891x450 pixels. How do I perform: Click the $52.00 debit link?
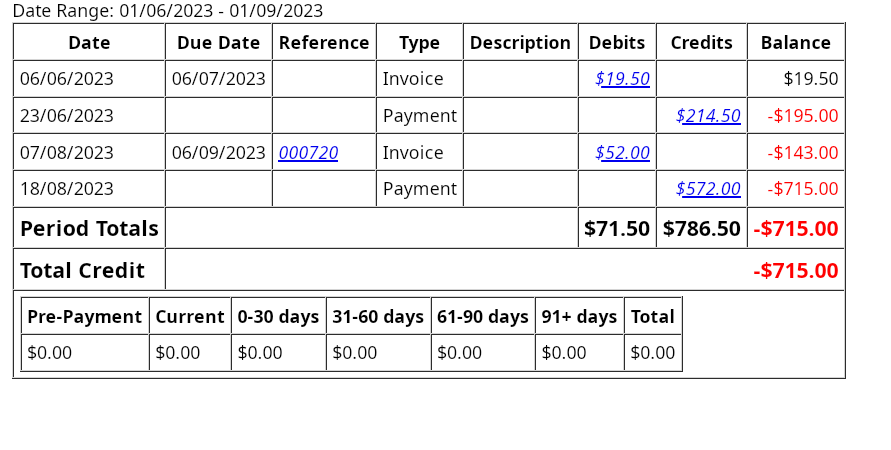[622, 153]
